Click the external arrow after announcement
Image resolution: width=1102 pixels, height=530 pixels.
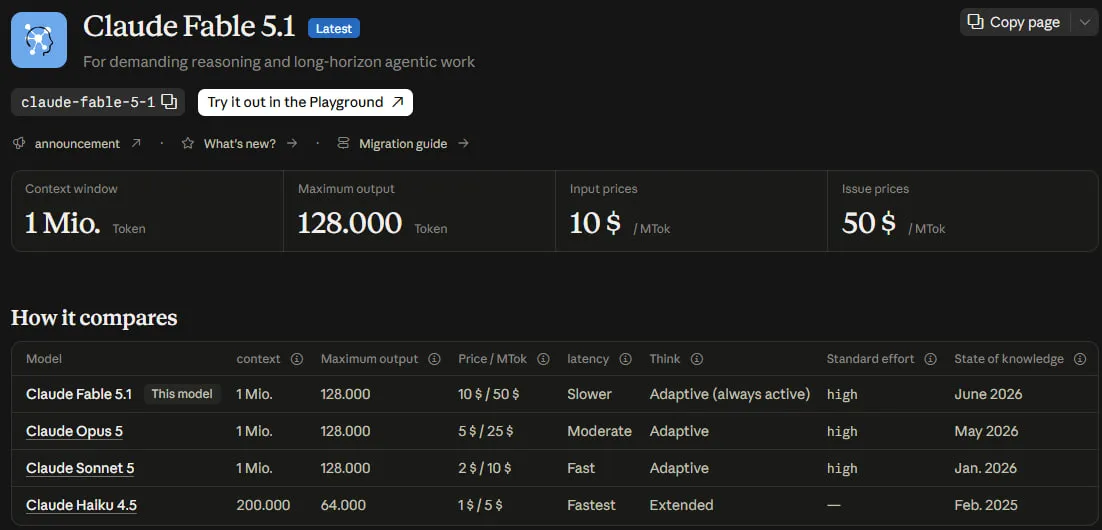pyautogui.click(x=136, y=143)
